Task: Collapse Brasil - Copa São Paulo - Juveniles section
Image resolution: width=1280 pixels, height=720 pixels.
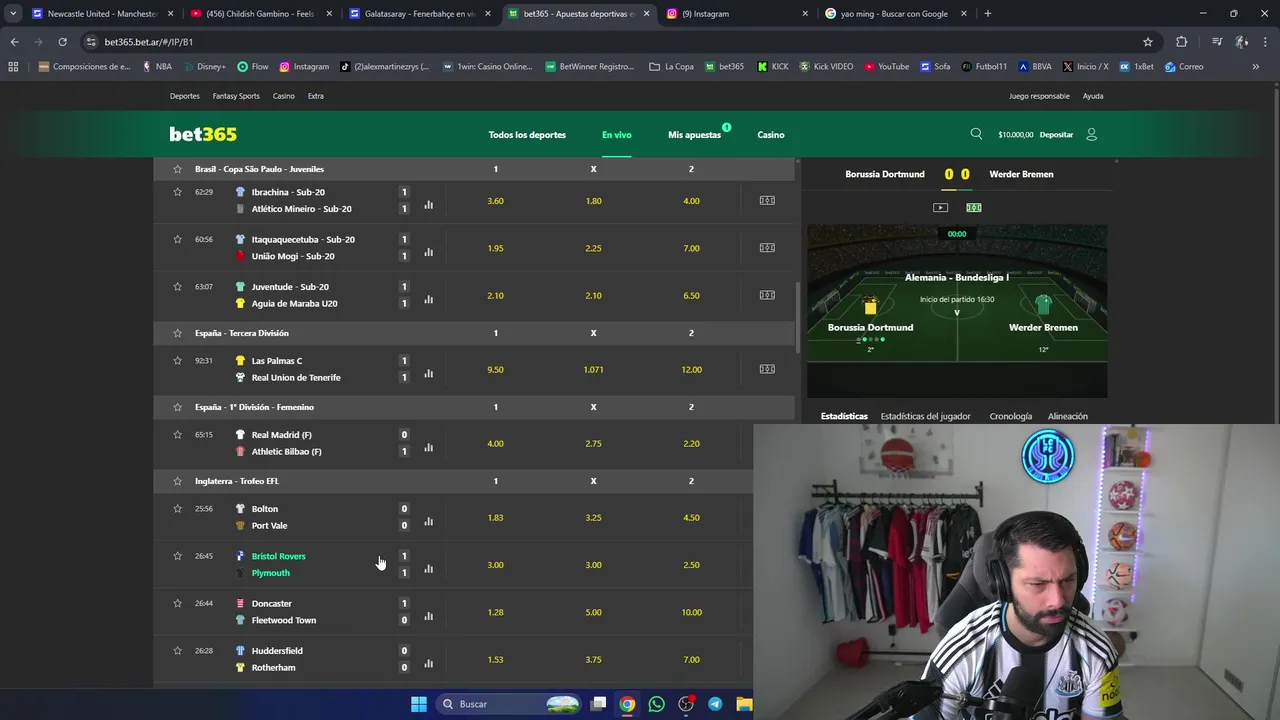Action: coord(473,169)
